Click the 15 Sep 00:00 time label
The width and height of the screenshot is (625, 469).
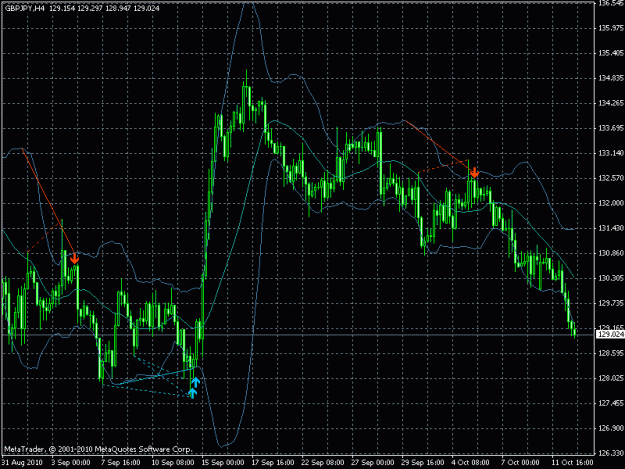click(222, 463)
